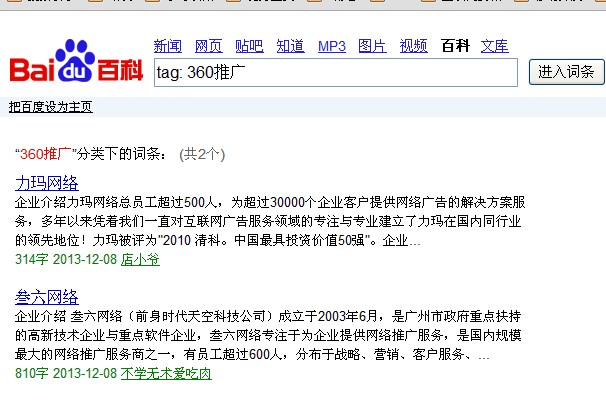Image resolution: width=606 pixels, height=401 pixels.
Task: Click the 进入词条 button
Action: 566,72
